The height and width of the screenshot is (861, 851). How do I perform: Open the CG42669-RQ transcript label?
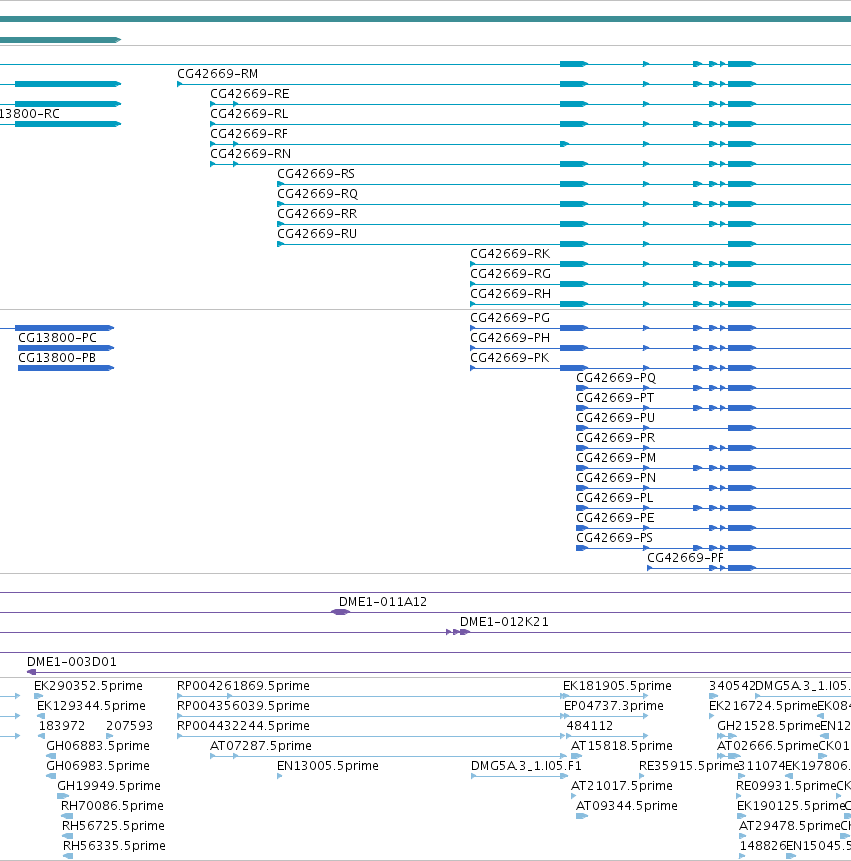(317, 194)
